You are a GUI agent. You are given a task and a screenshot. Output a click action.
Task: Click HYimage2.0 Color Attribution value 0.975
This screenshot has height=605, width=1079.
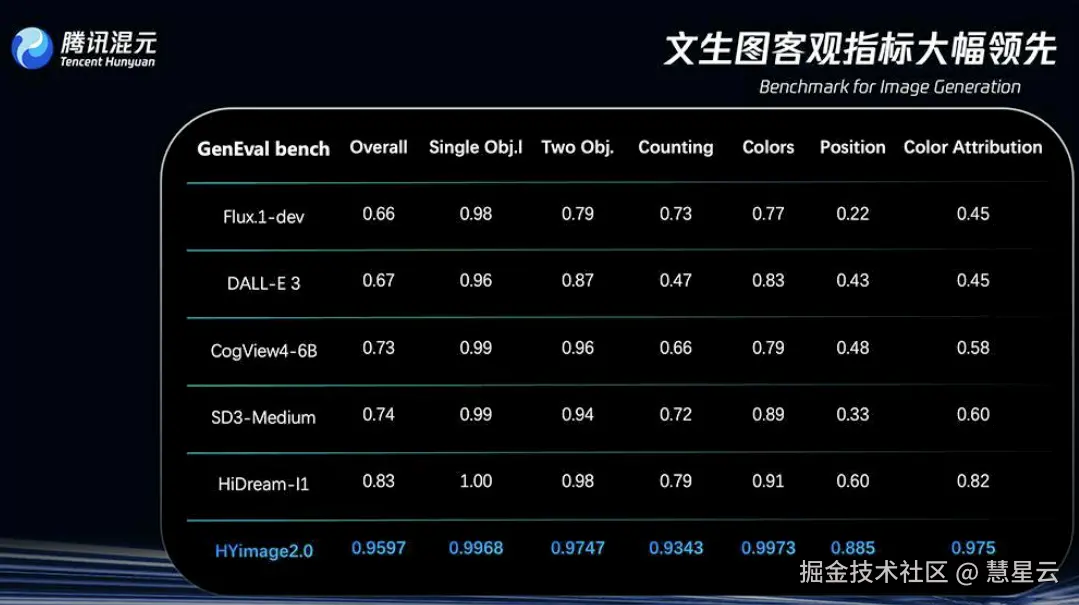[x=973, y=549]
